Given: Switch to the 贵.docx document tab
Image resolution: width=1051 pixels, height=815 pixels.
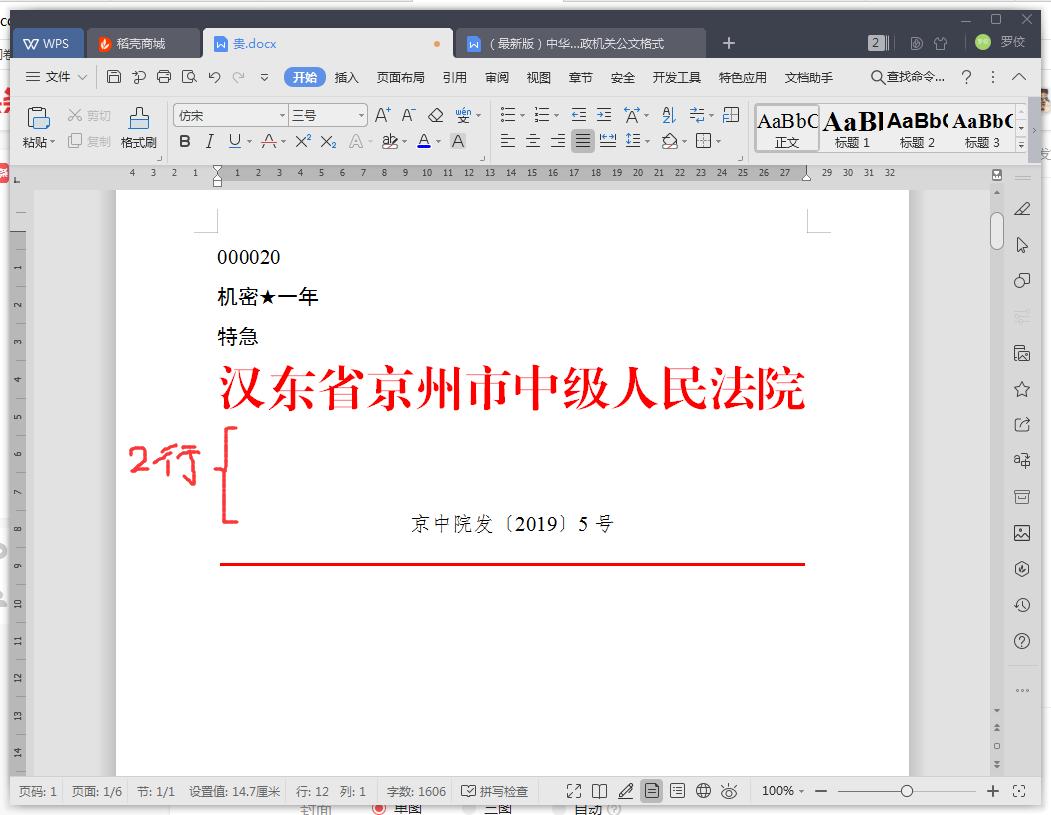Looking at the screenshot, I should click(x=257, y=43).
